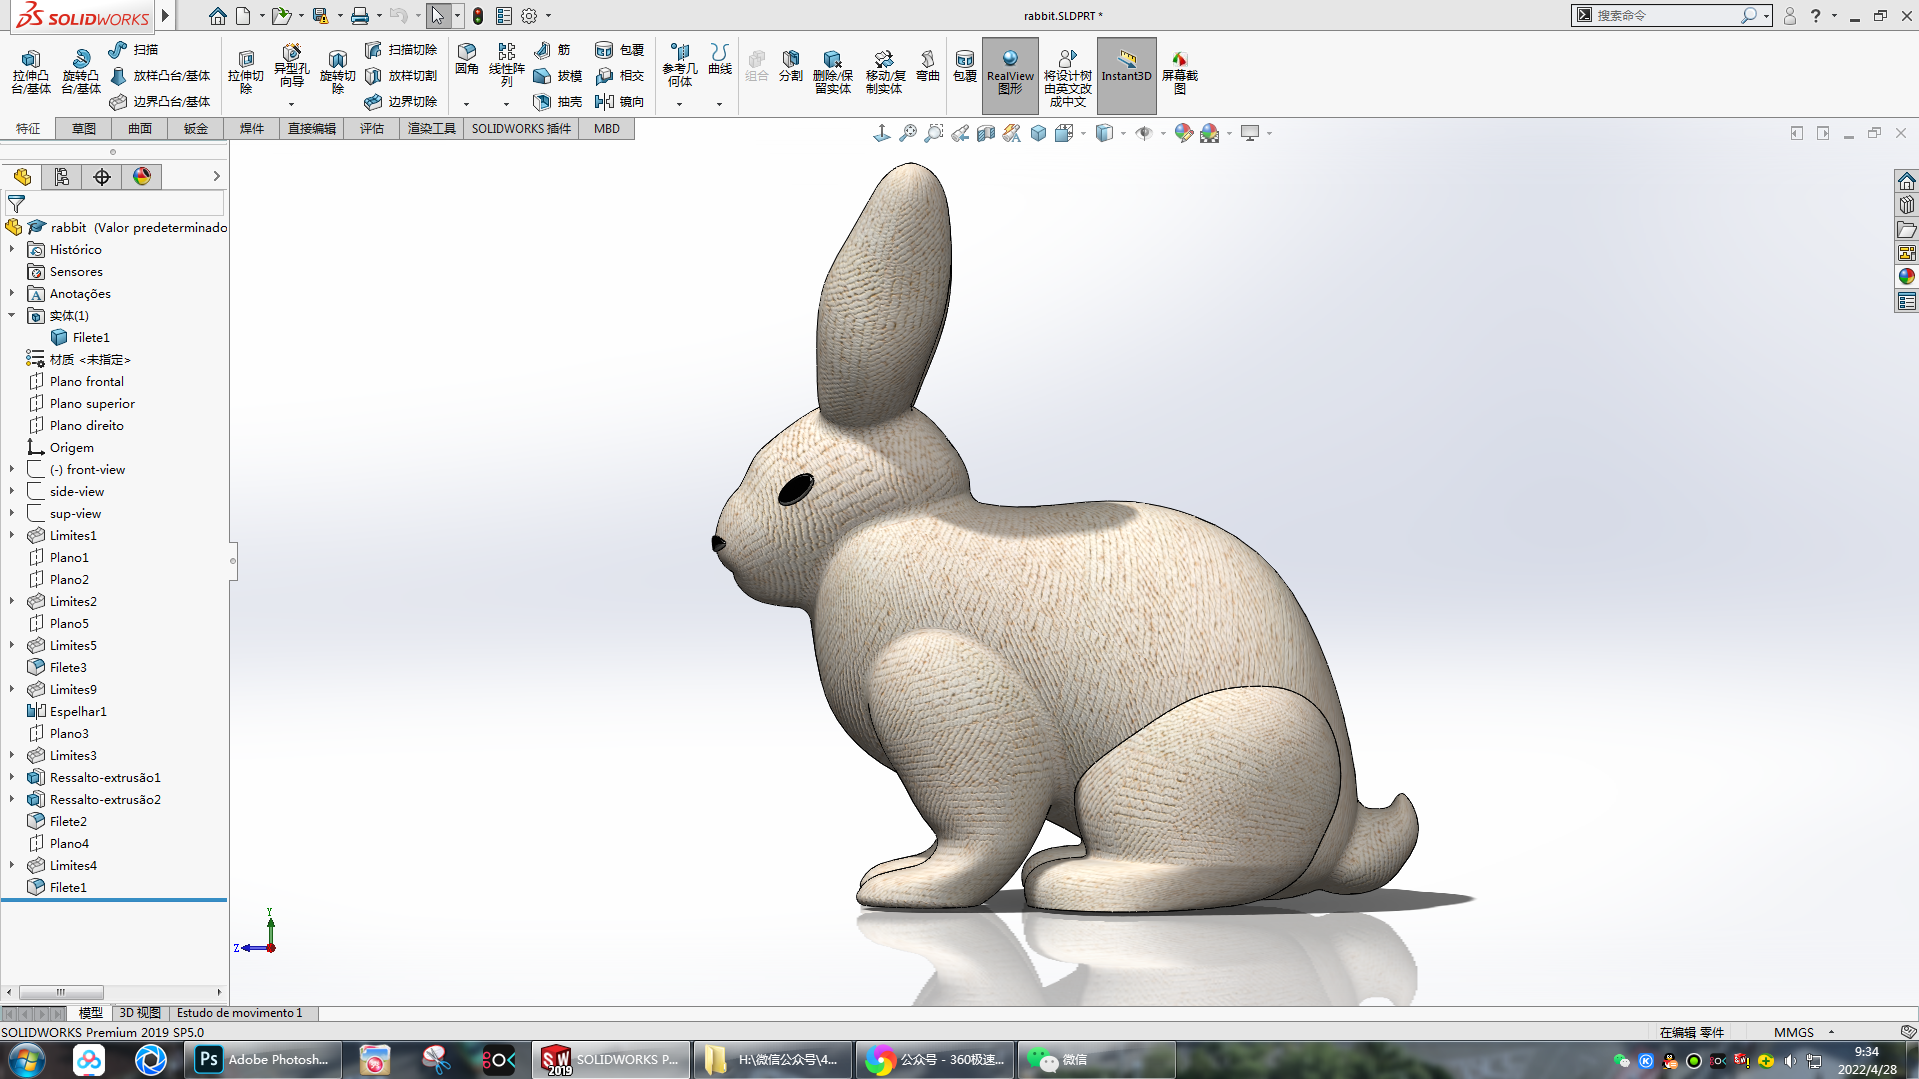The height and width of the screenshot is (1079, 1919).
Task: Take a 屏幕截图 screen capture
Action: click(1180, 72)
